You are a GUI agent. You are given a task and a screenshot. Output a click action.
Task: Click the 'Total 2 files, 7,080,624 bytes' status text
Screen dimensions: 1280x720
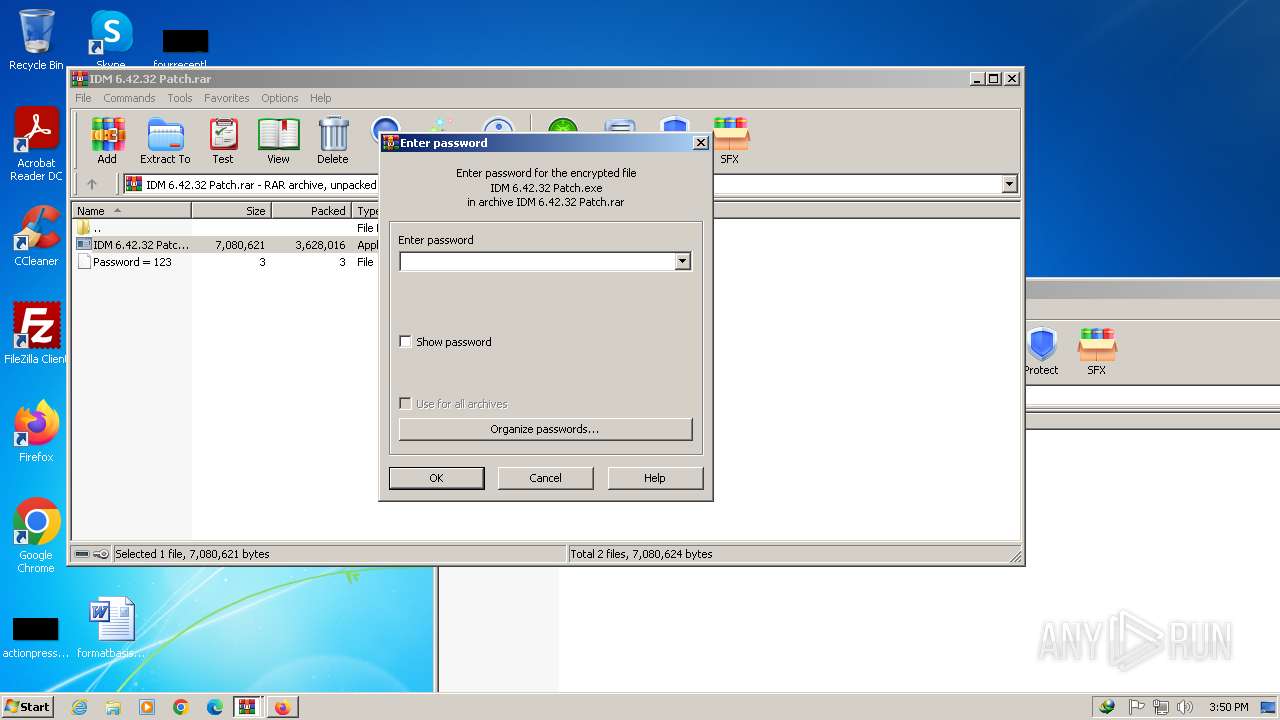click(641, 554)
